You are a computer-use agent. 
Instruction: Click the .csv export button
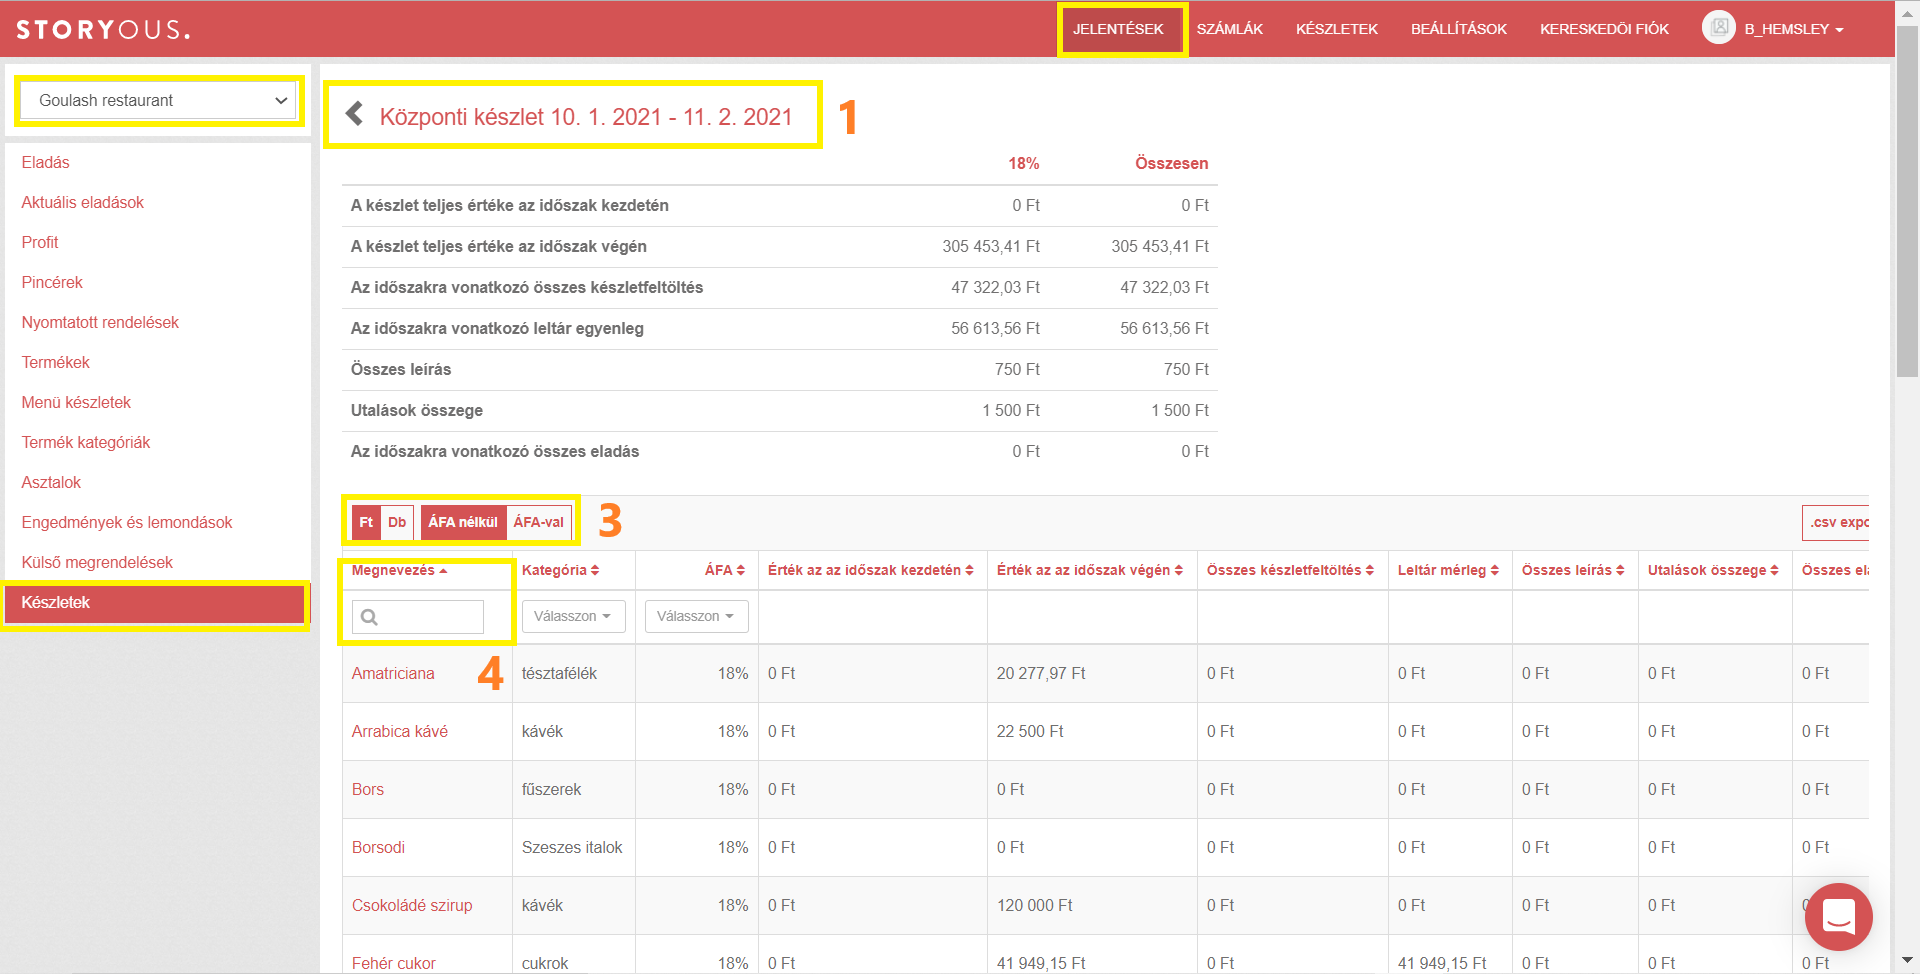tap(1836, 522)
